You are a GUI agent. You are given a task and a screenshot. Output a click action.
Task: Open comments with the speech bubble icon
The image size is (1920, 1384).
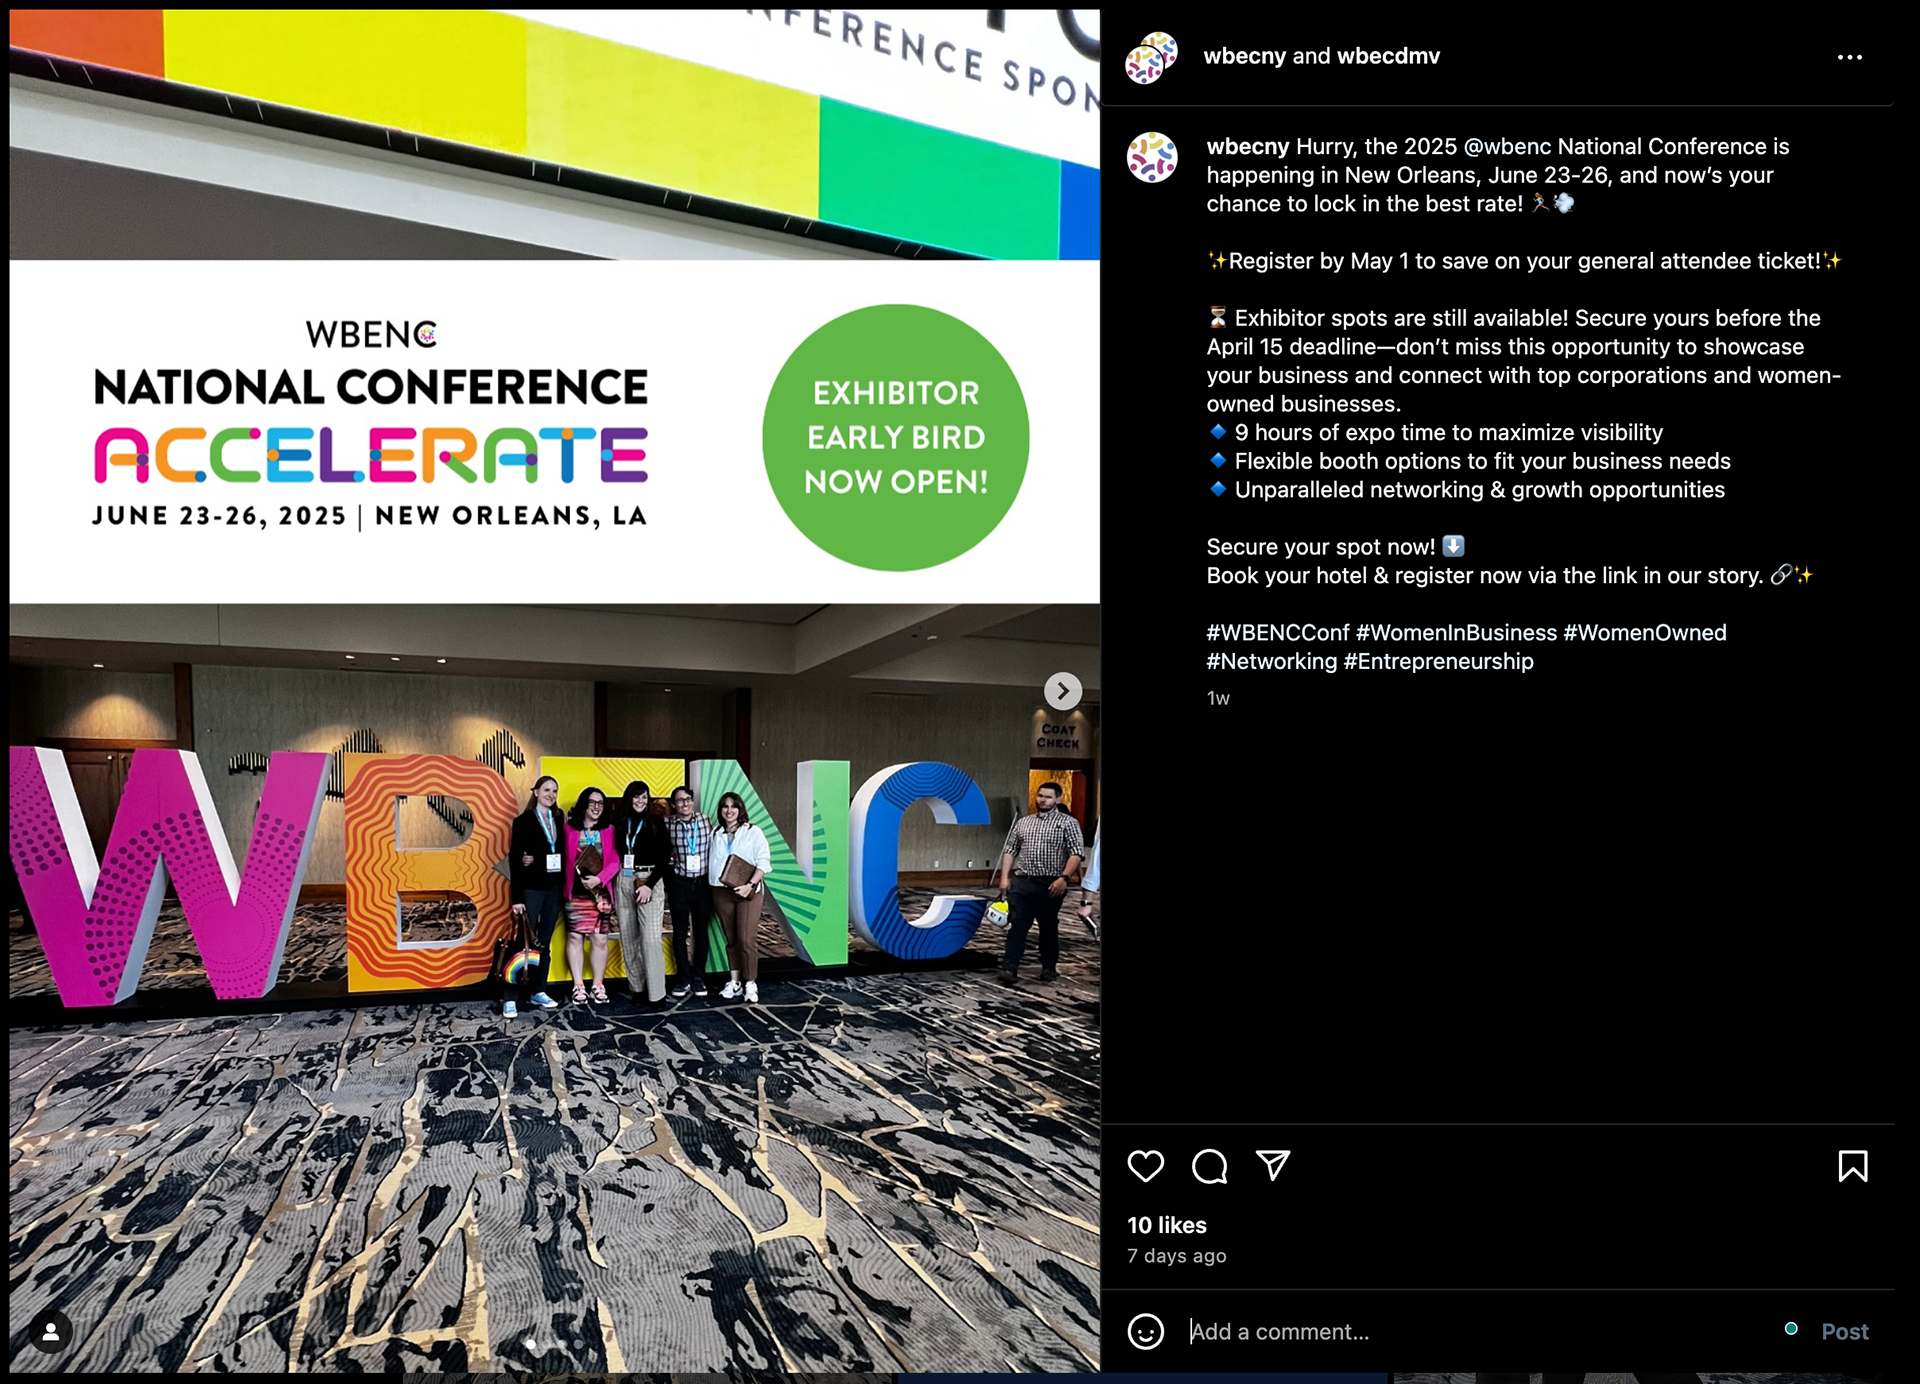1209,1166
